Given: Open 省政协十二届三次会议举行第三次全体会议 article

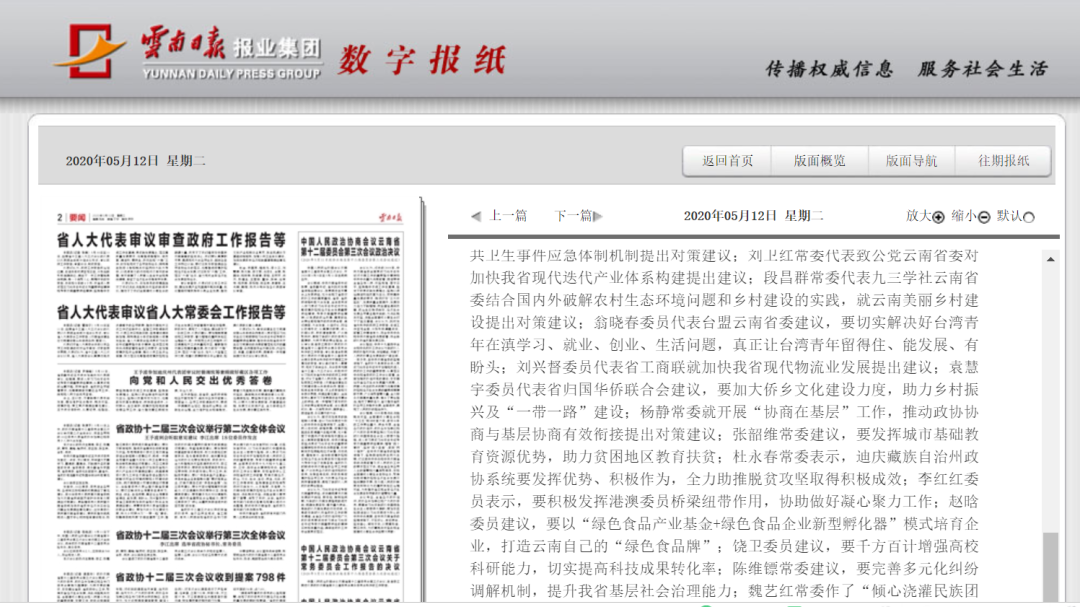Looking at the screenshot, I should pos(200,535).
